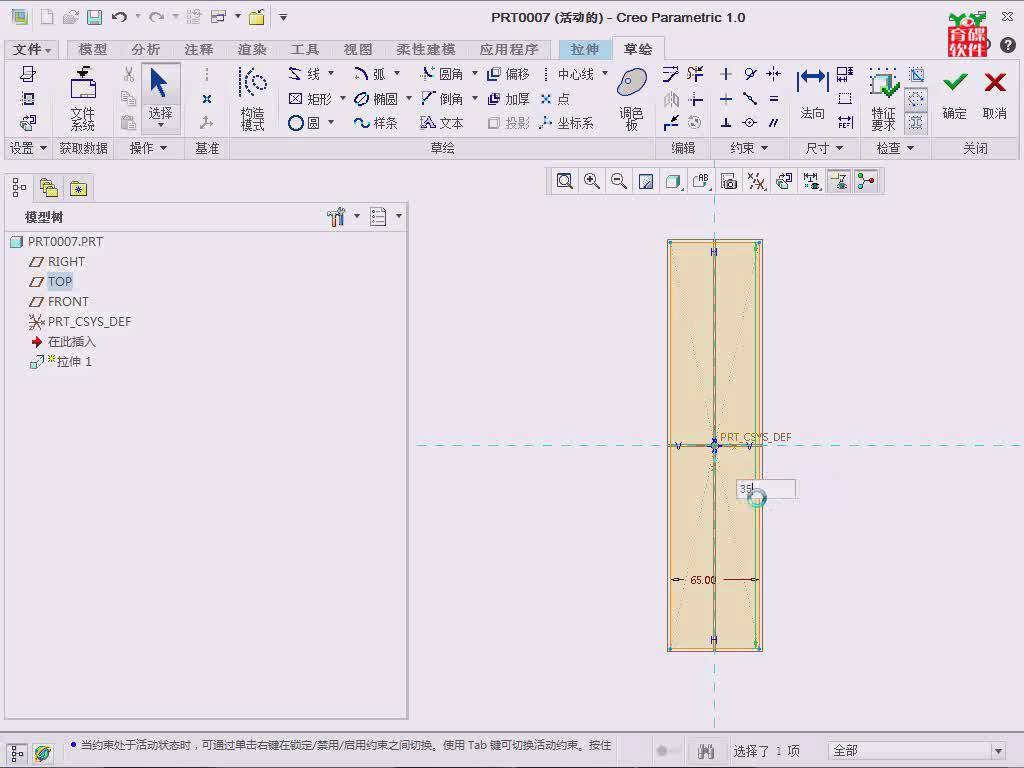Click the 65.00 dimension value in sketch
This screenshot has width=1024, height=768.
click(x=703, y=580)
